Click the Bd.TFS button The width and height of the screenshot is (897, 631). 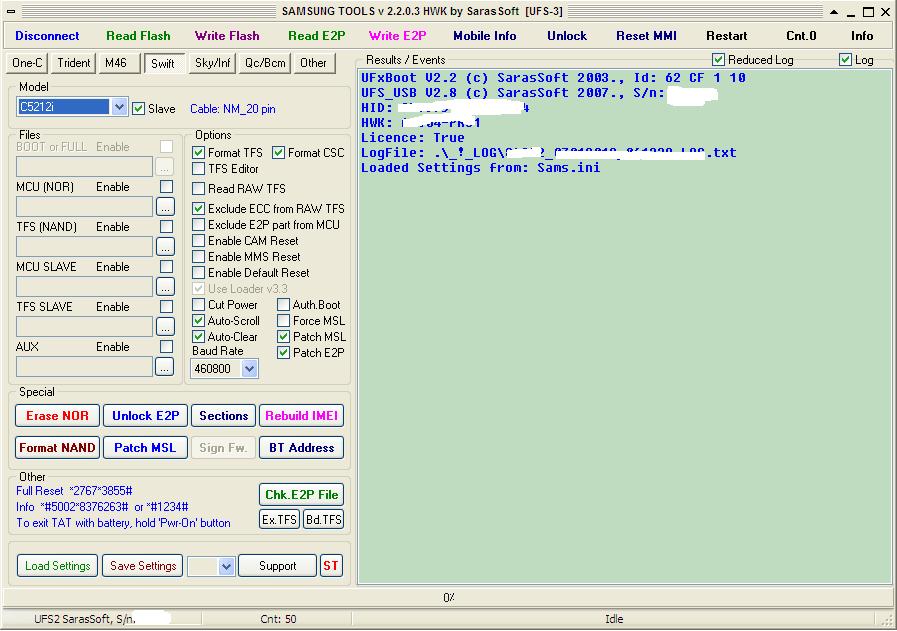pyautogui.click(x=323, y=519)
